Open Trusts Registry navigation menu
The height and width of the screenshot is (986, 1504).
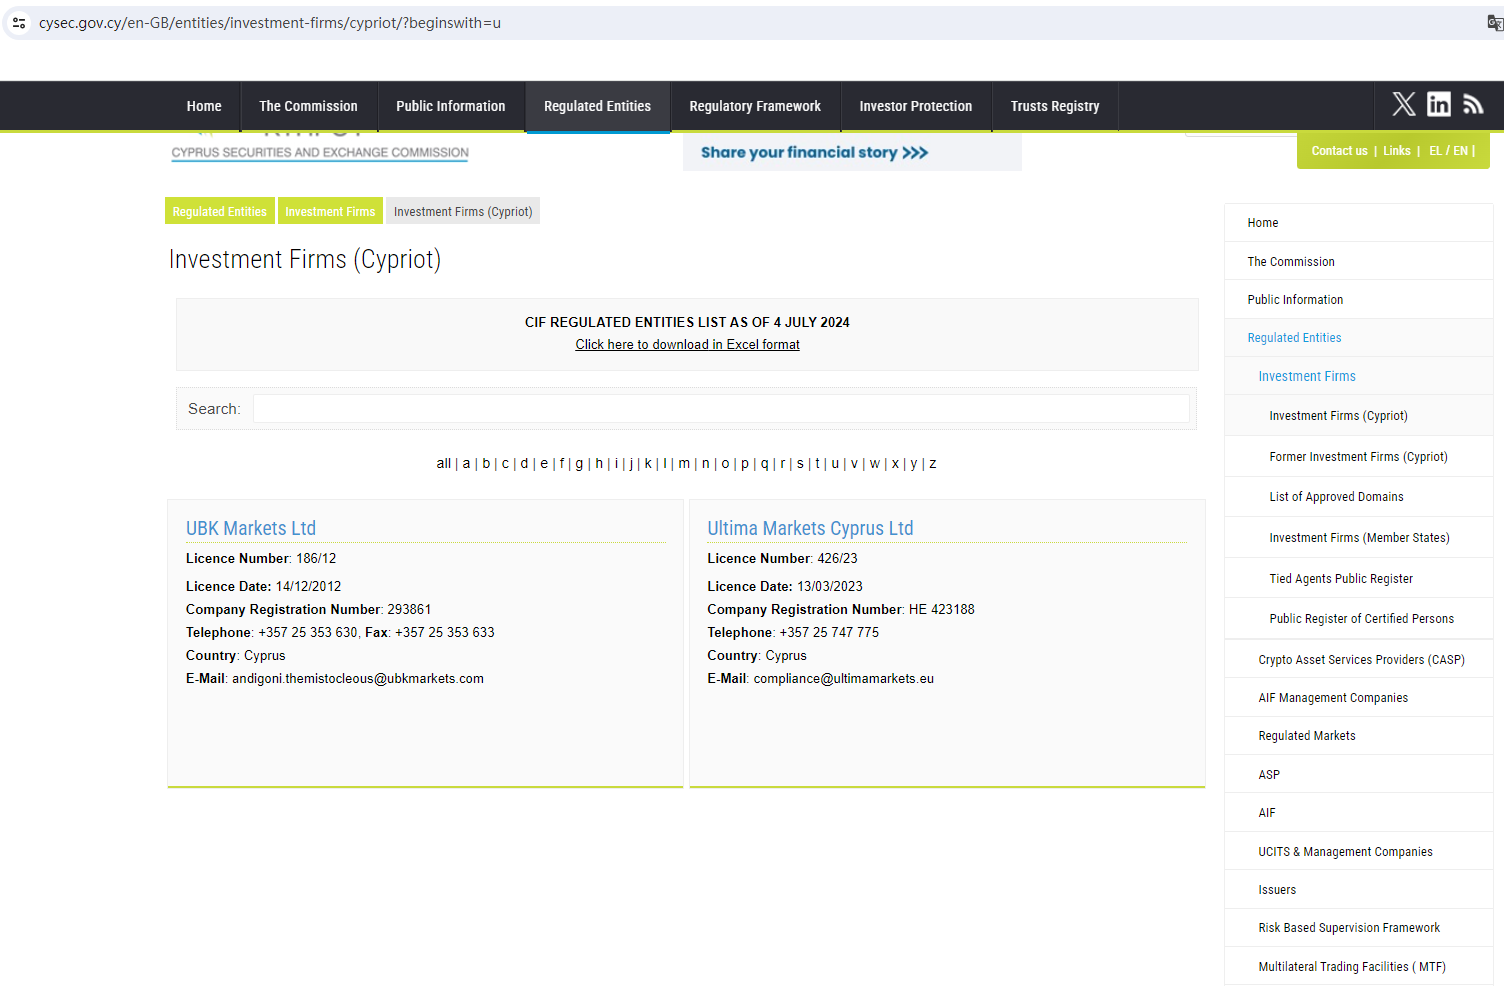[x=1055, y=106]
